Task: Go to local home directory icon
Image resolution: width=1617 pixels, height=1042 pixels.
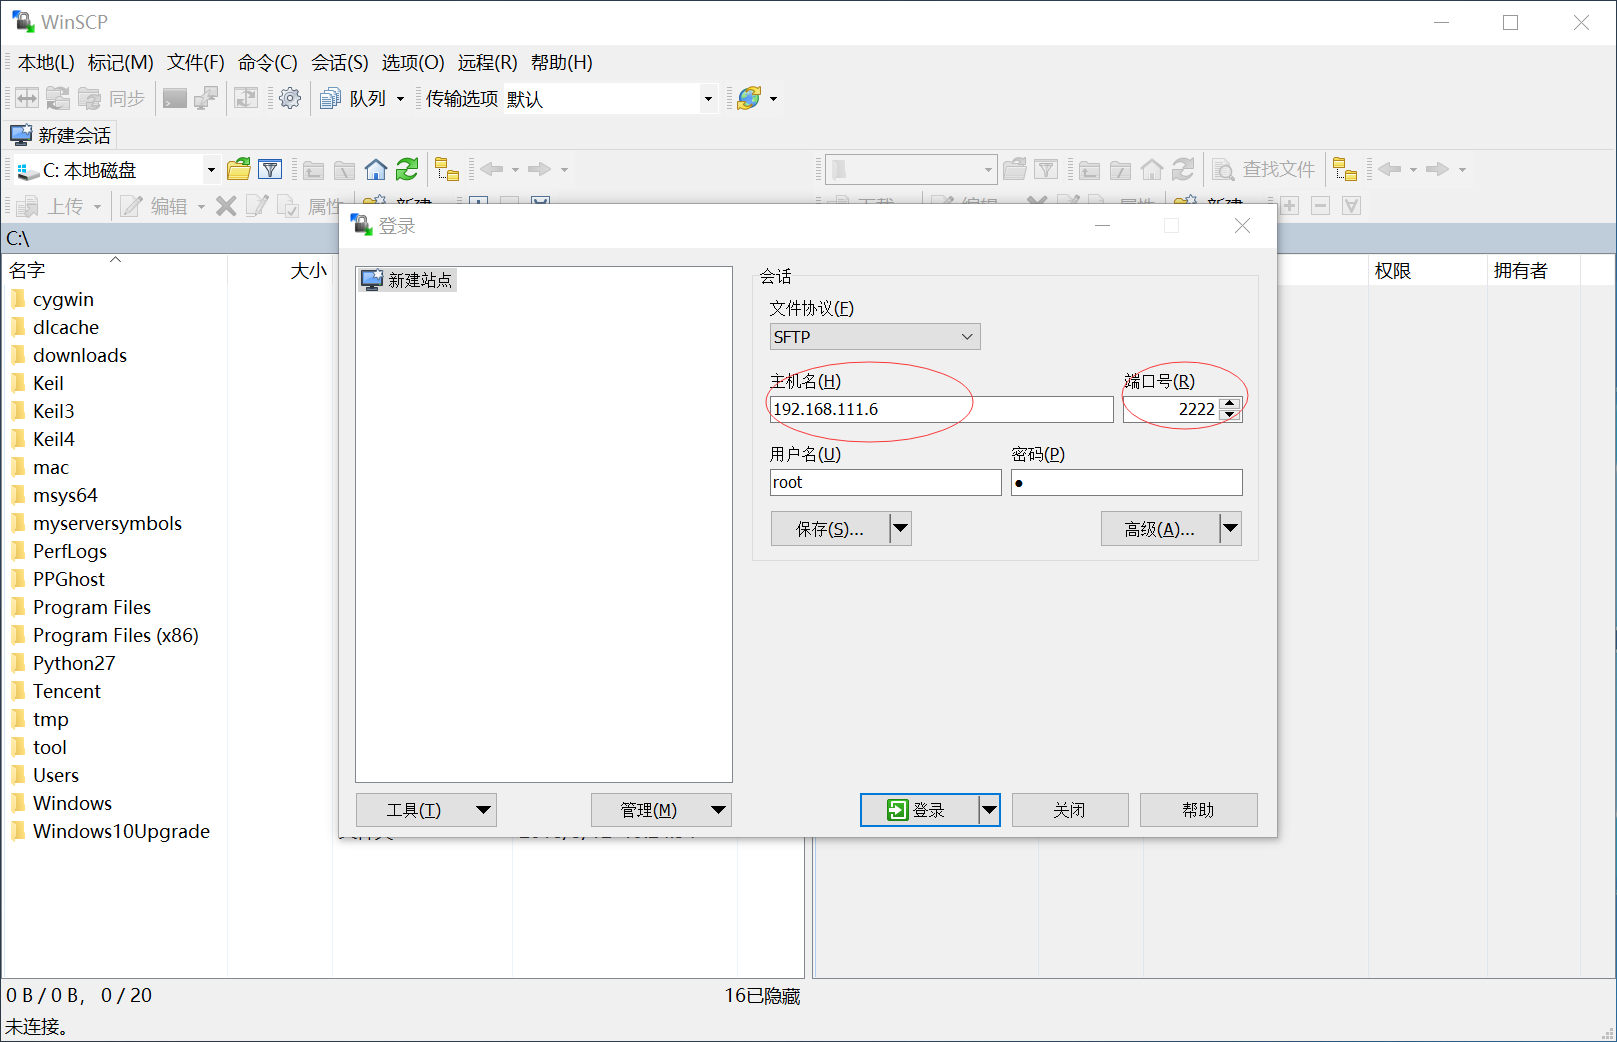Action: pyautogui.click(x=376, y=169)
